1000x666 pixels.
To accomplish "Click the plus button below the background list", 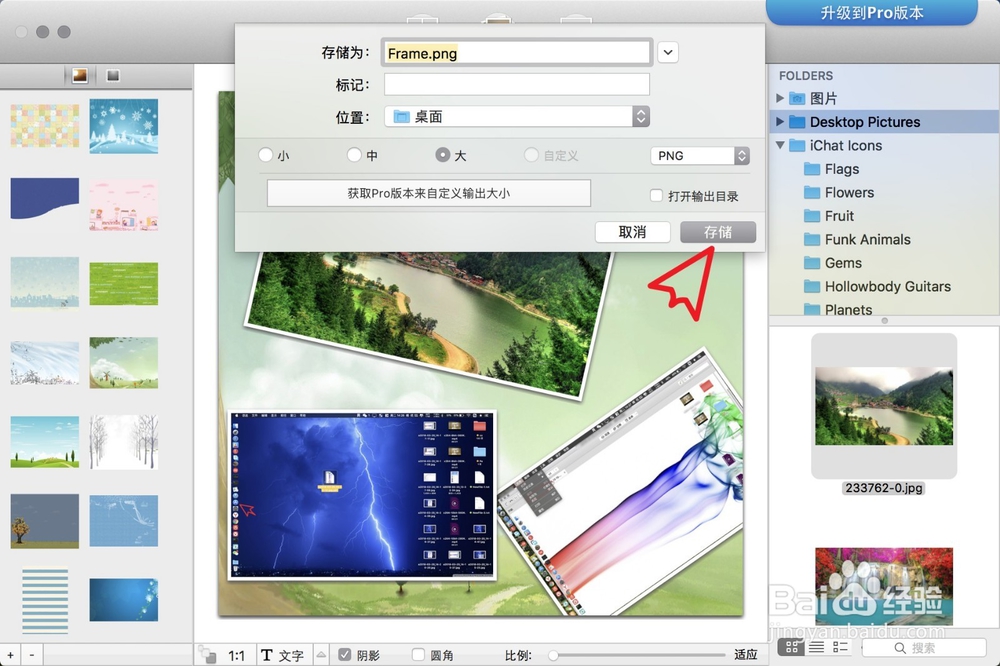I will [10, 655].
